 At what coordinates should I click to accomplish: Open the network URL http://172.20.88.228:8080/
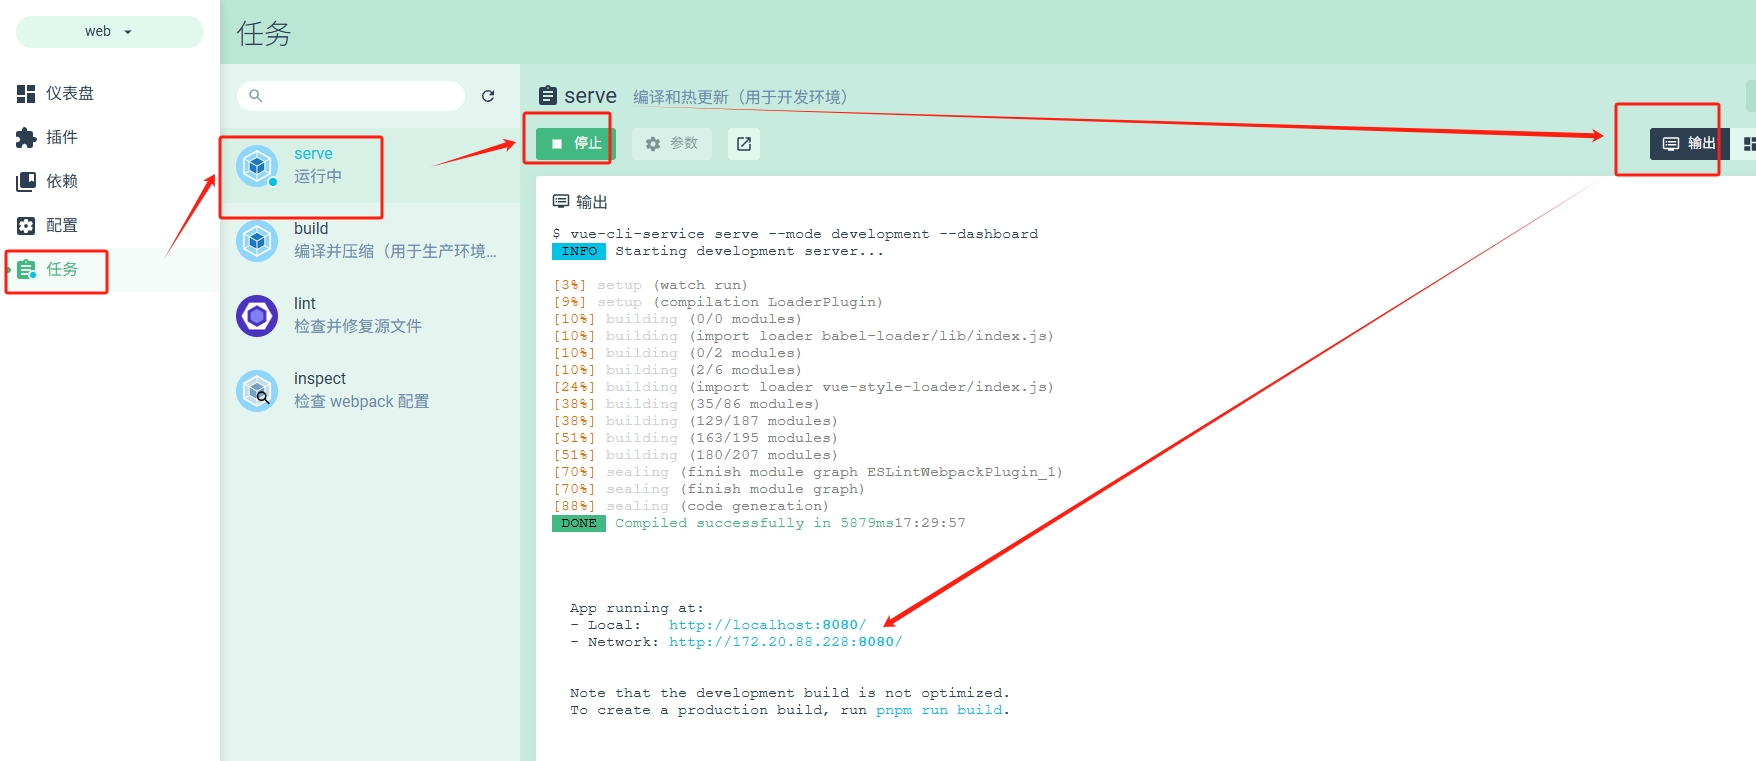pos(785,642)
